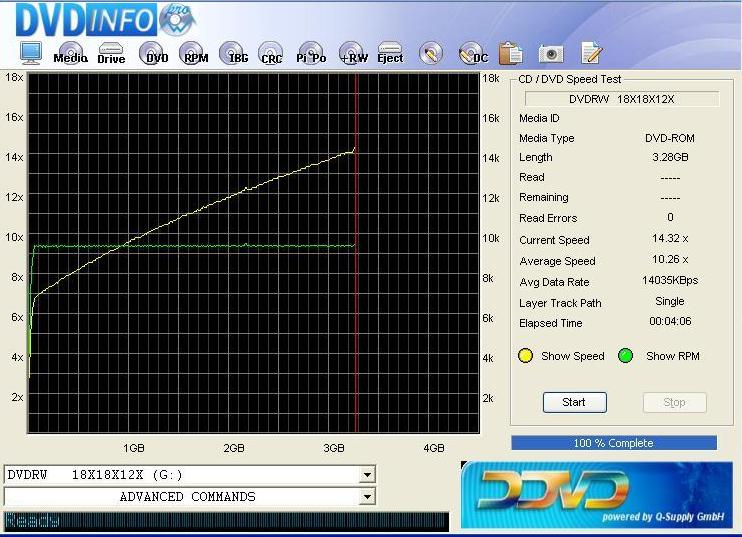Click the Elapsed Time value 00:04:06
This screenshot has height=537, width=742.
[x=670, y=321]
